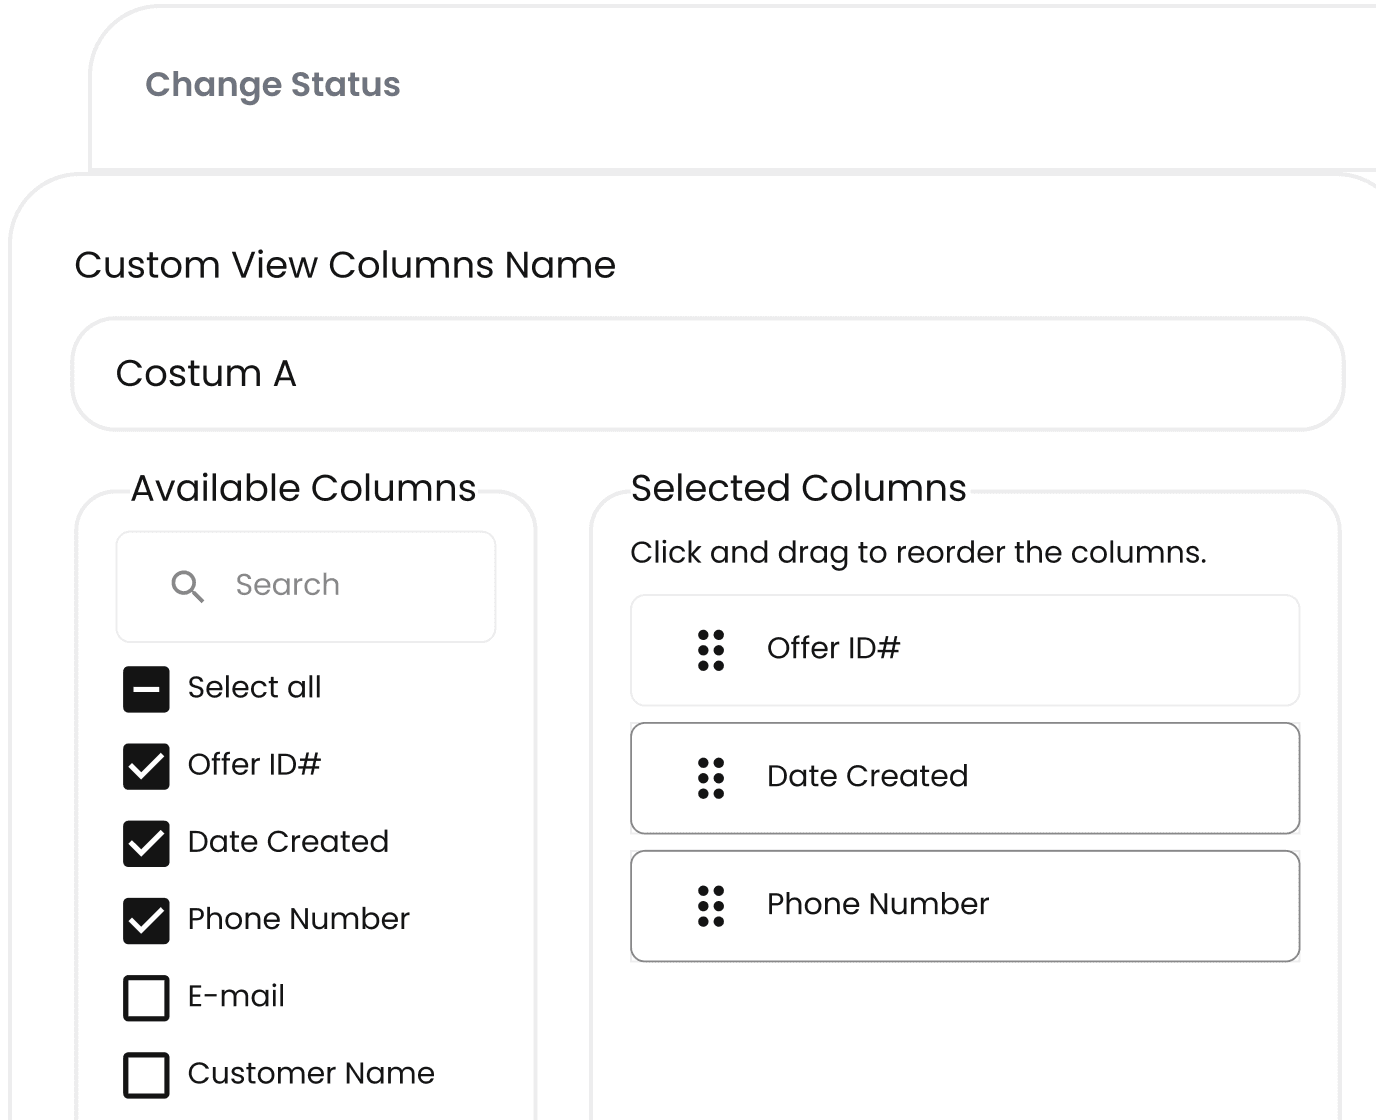This screenshot has height=1120, width=1376.
Task: Open the Change Status panel
Action: click(x=273, y=85)
